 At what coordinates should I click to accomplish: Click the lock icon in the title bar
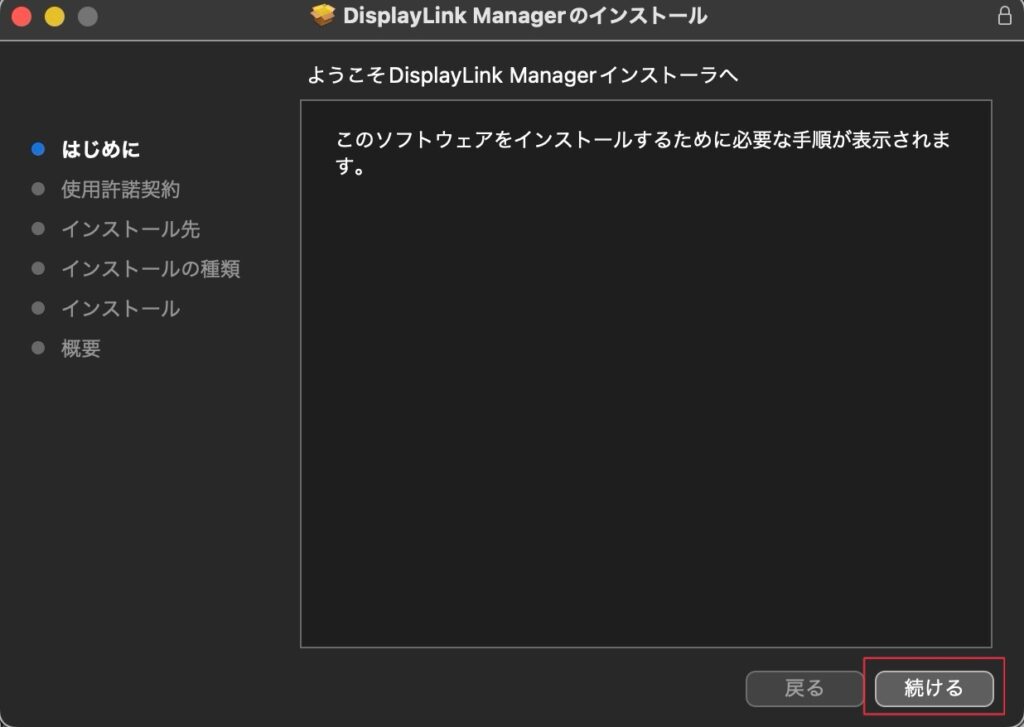point(1004,15)
